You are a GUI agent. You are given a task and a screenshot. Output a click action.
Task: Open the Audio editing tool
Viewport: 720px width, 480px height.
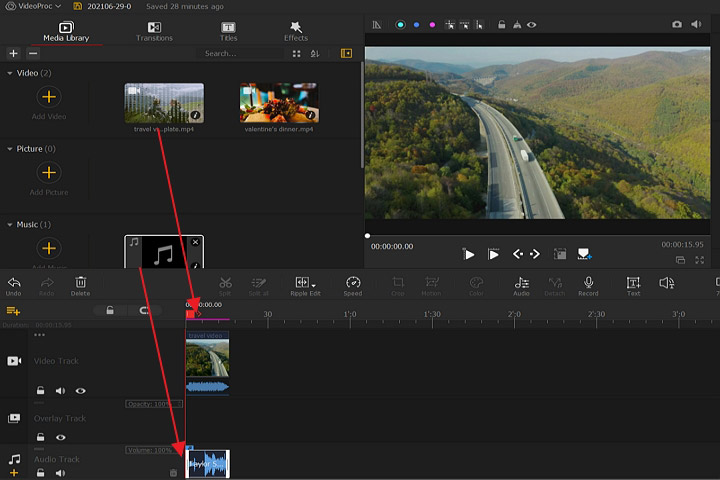coord(521,284)
